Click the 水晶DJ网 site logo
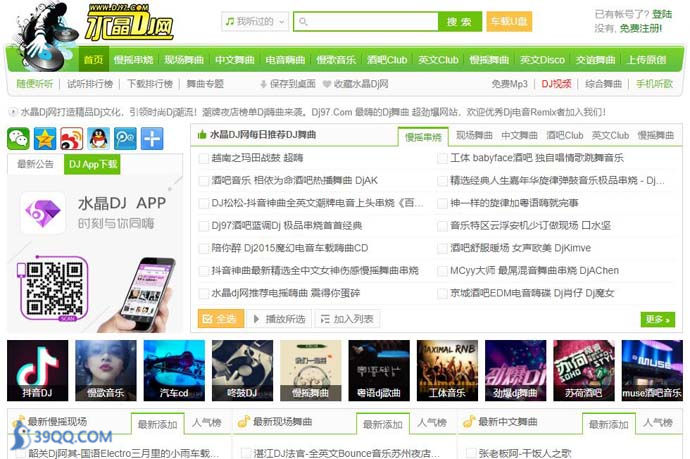The image size is (690, 459). pyautogui.click(x=129, y=23)
